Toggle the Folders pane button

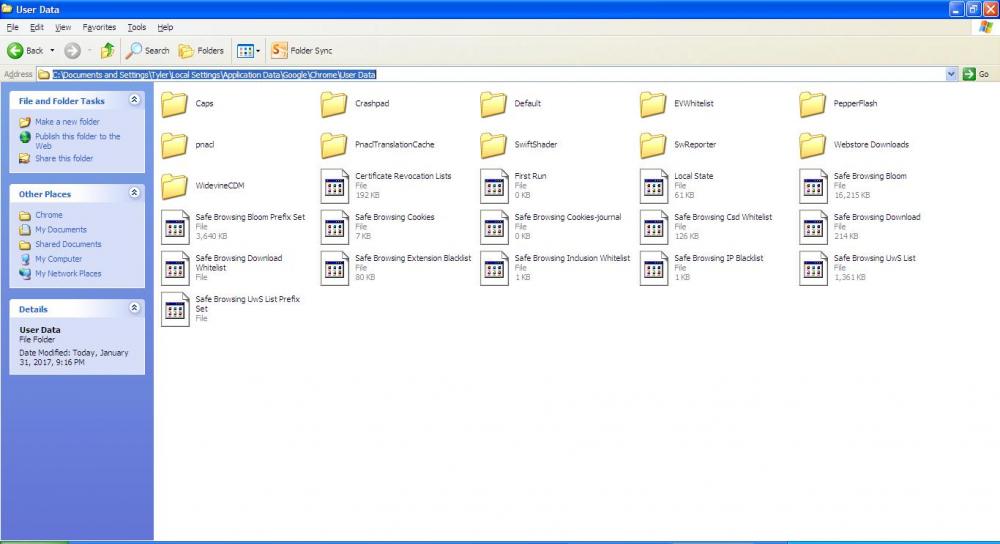tap(201, 50)
